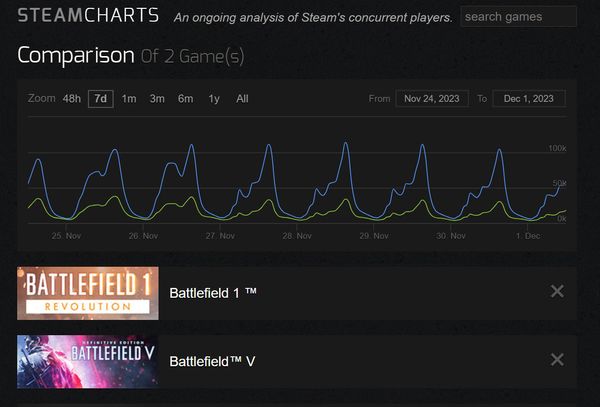Click the search games field

[x=519, y=17]
